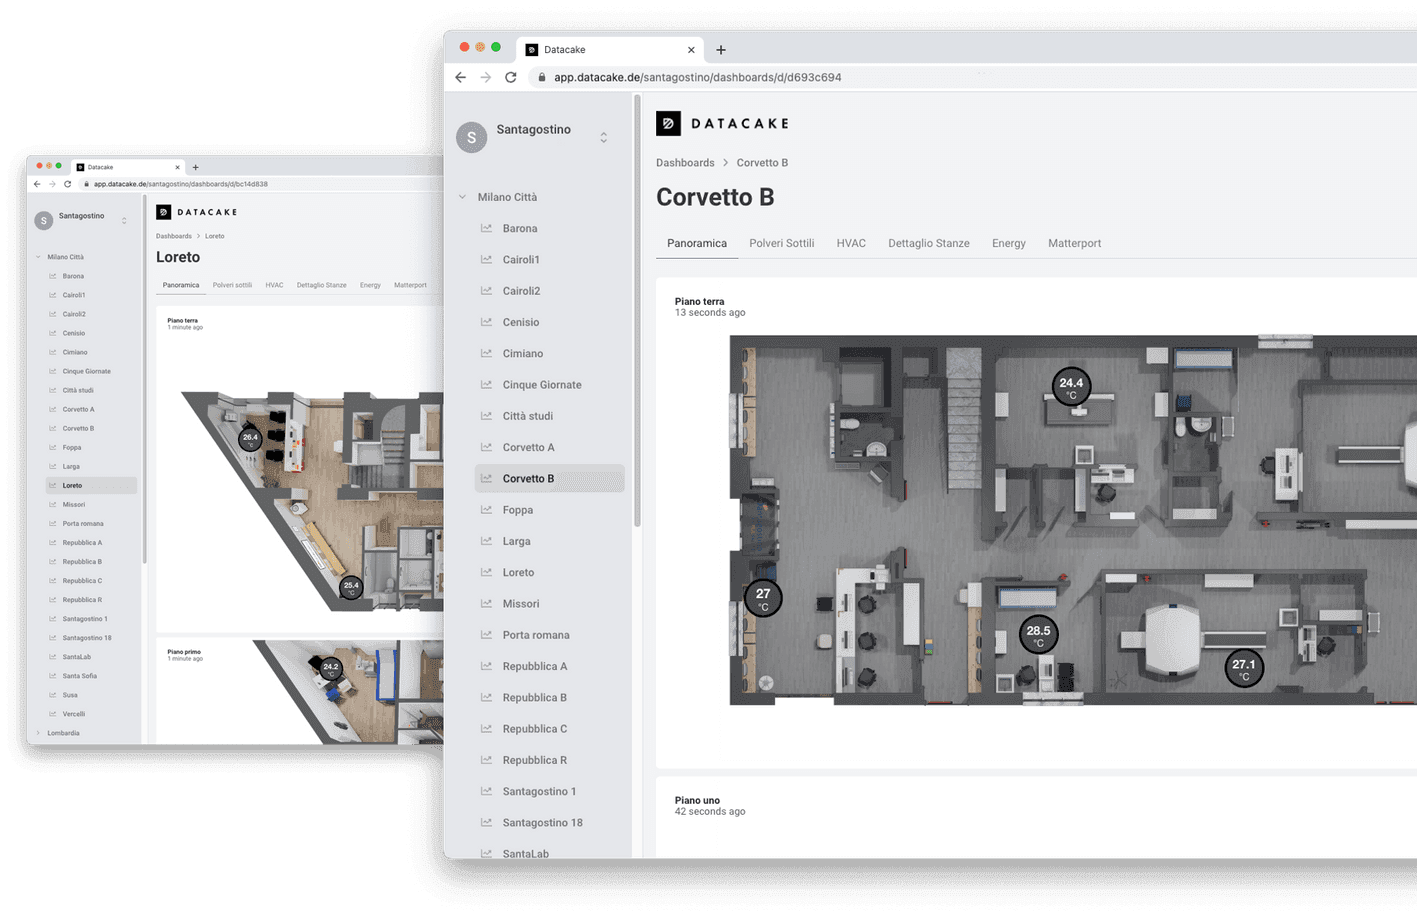Click the chart icon beside Cairoli1 in the front window
The width and height of the screenshot is (1417, 917).
pyautogui.click(x=487, y=259)
